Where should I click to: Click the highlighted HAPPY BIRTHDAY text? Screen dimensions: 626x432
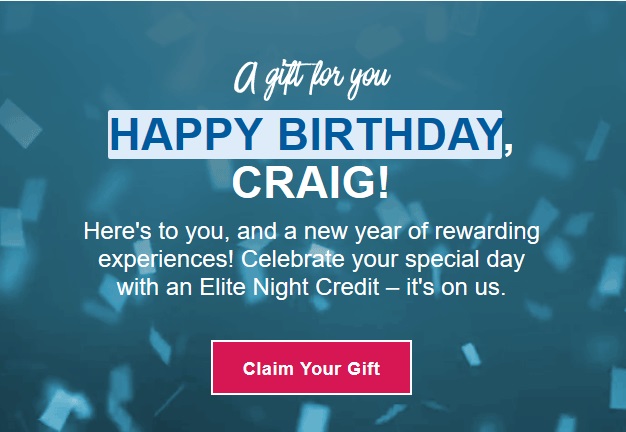pyautogui.click(x=305, y=134)
